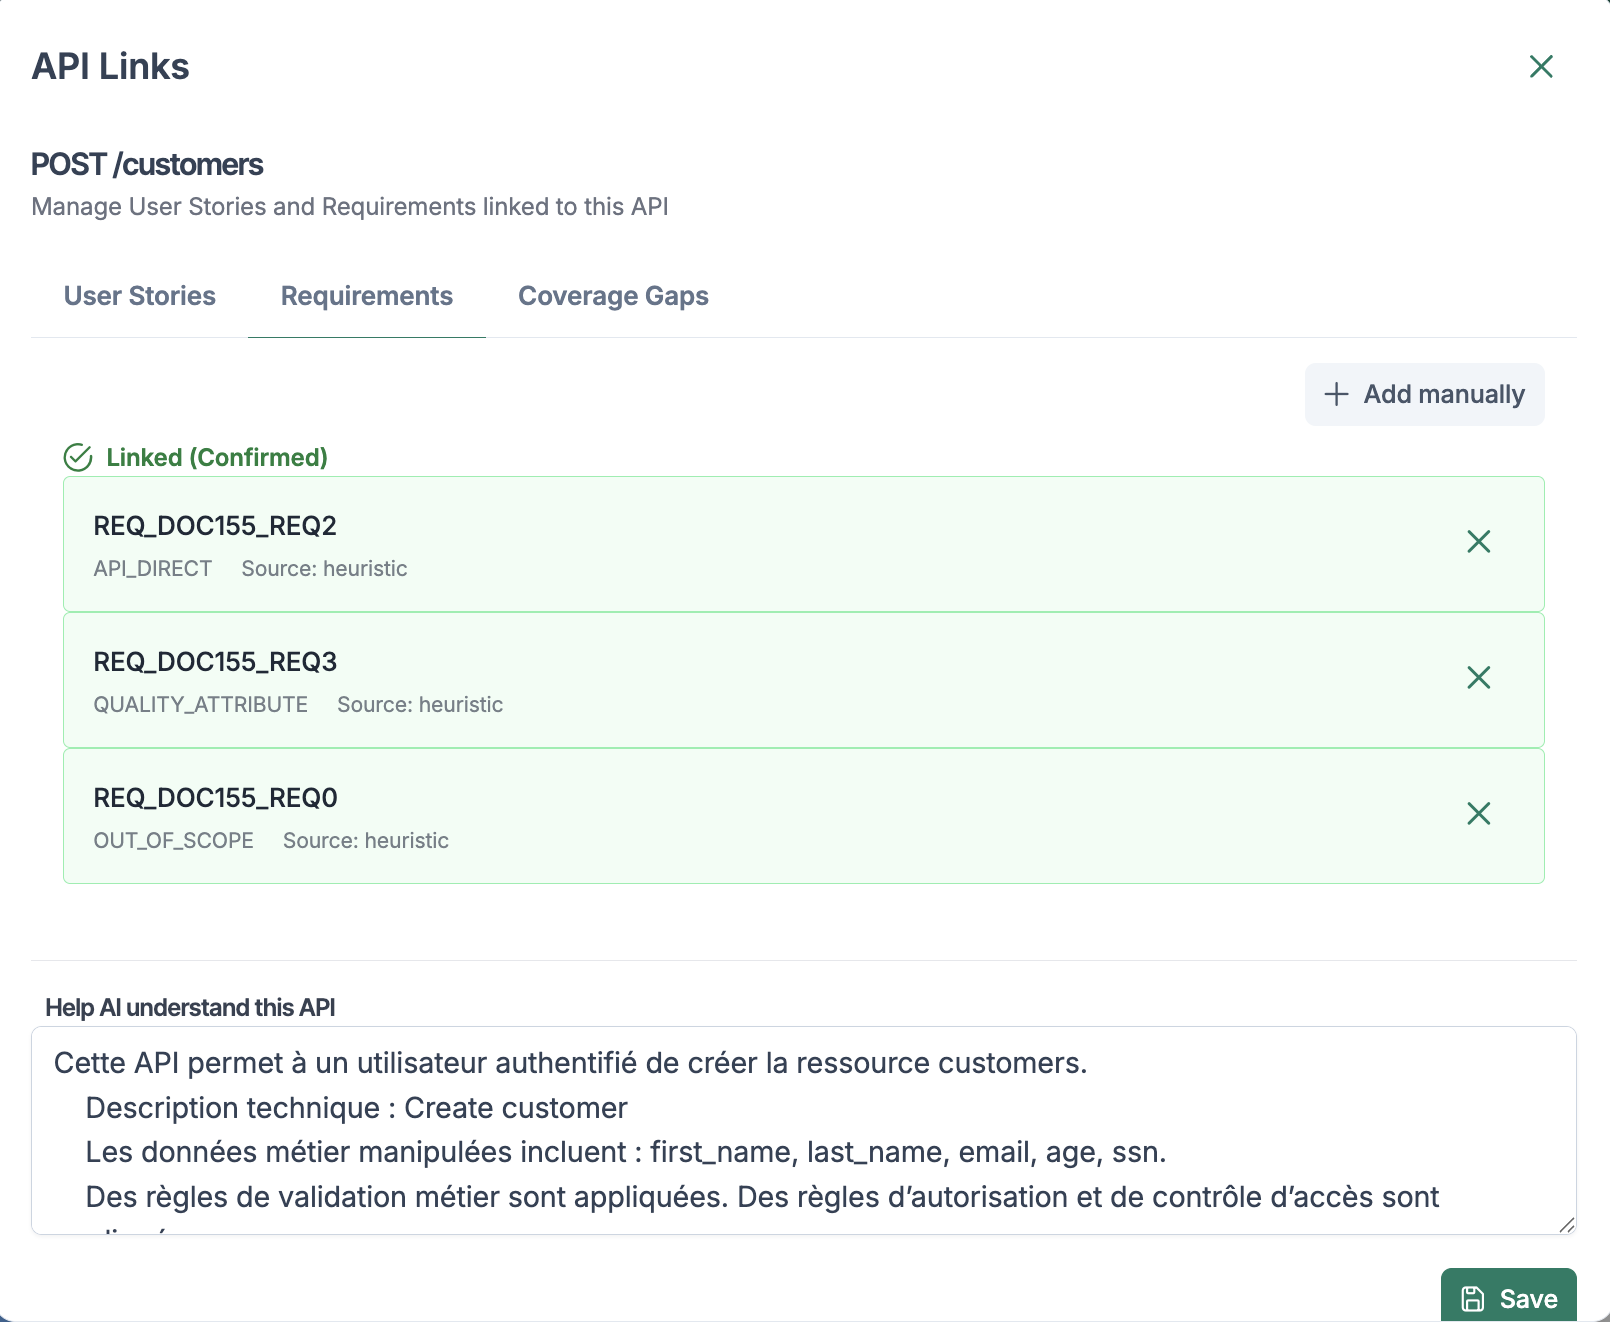The image size is (1610, 1322).
Task: Unlink REQ_DOC155_REQ3 using its X icon
Action: coord(1478,678)
